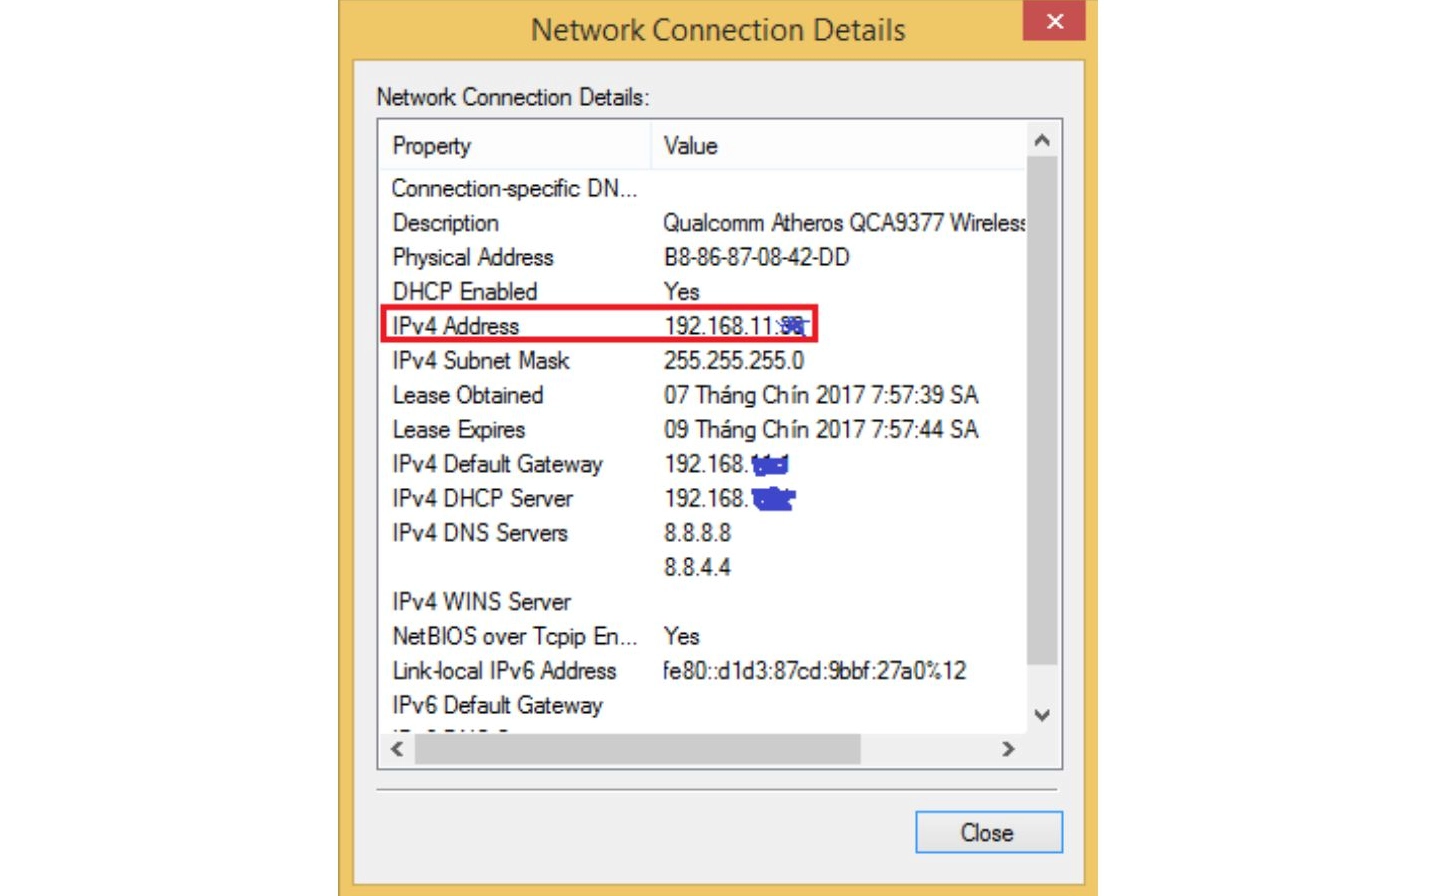This screenshot has width=1436, height=896.
Task: Click the Property column header
Action: (x=433, y=146)
